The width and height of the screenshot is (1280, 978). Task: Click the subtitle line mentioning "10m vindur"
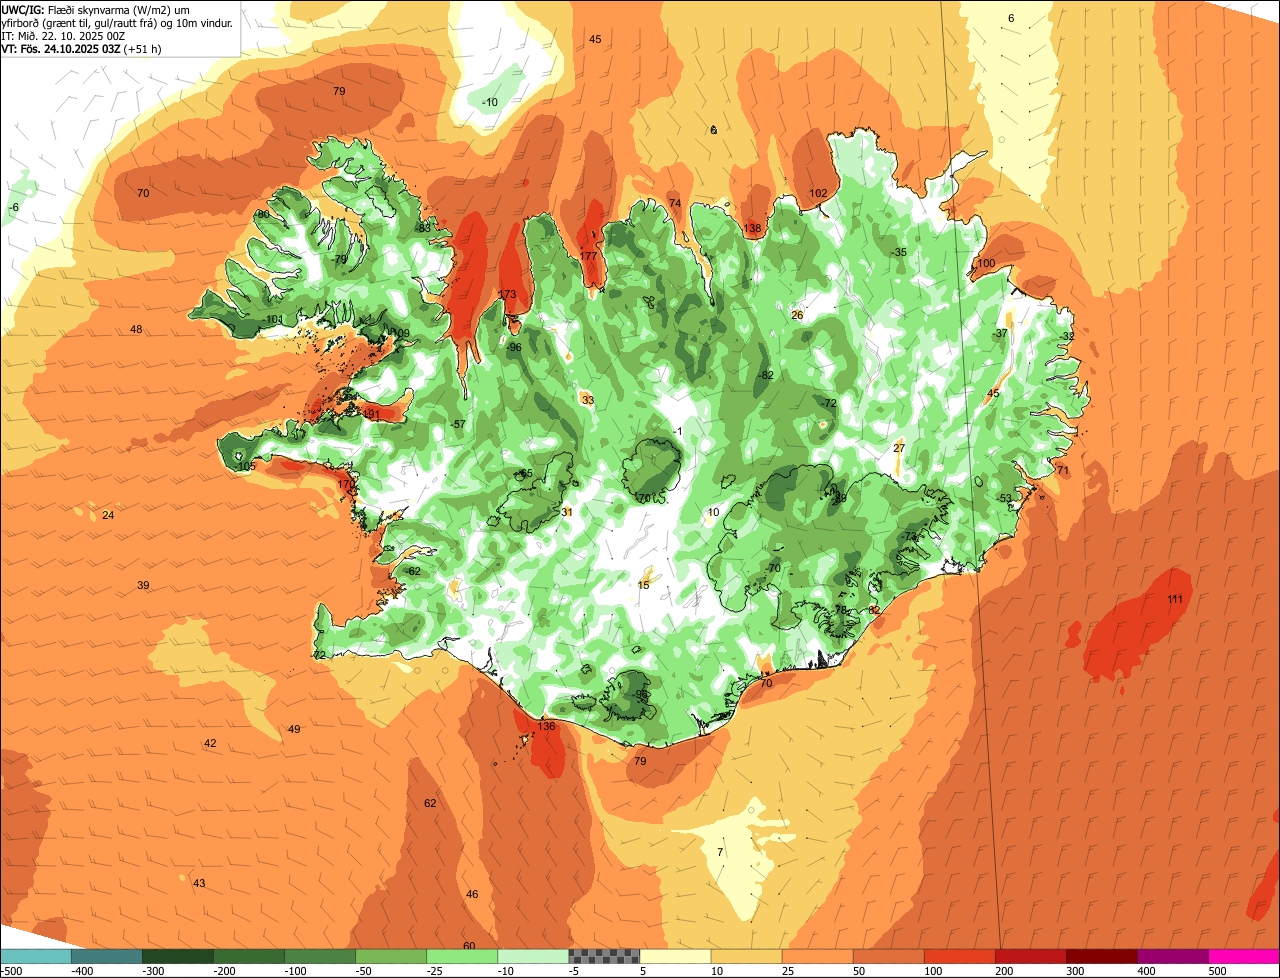[x=117, y=22]
